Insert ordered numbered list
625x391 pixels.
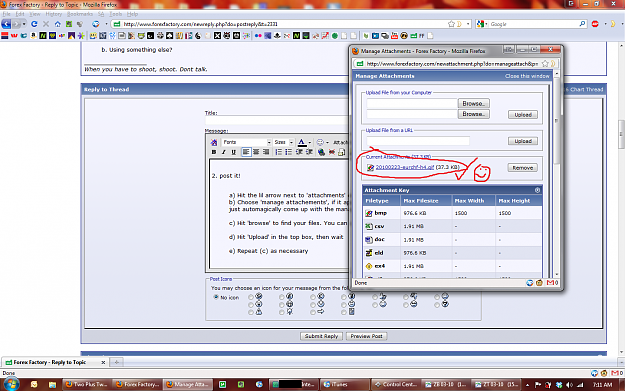coord(279,152)
